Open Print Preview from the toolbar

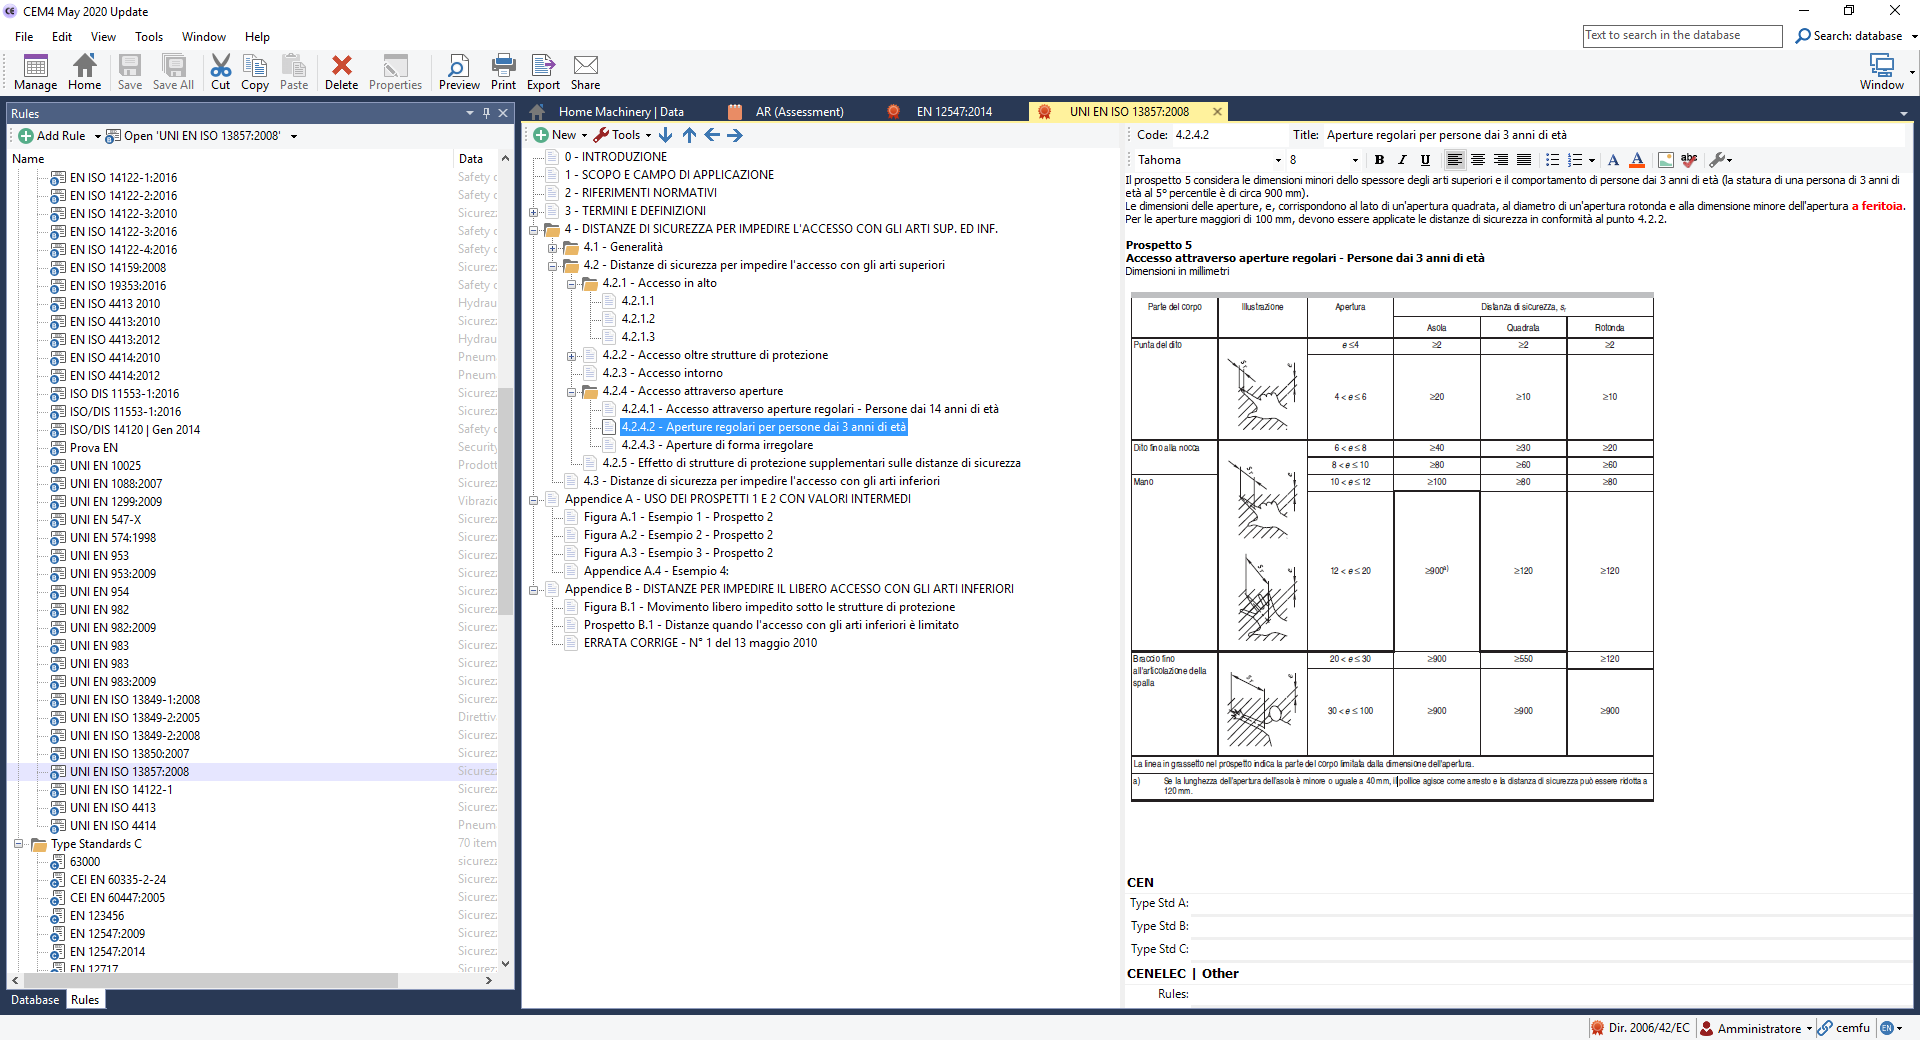click(x=458, y=71)
